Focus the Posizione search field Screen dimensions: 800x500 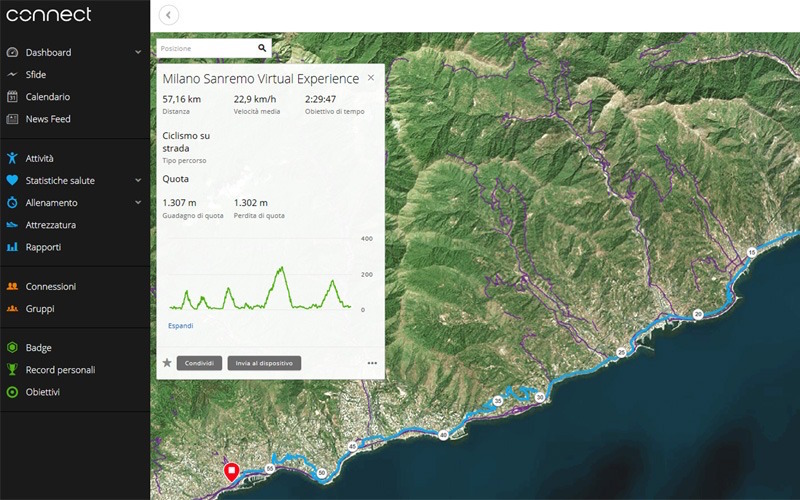click(214, 48)
